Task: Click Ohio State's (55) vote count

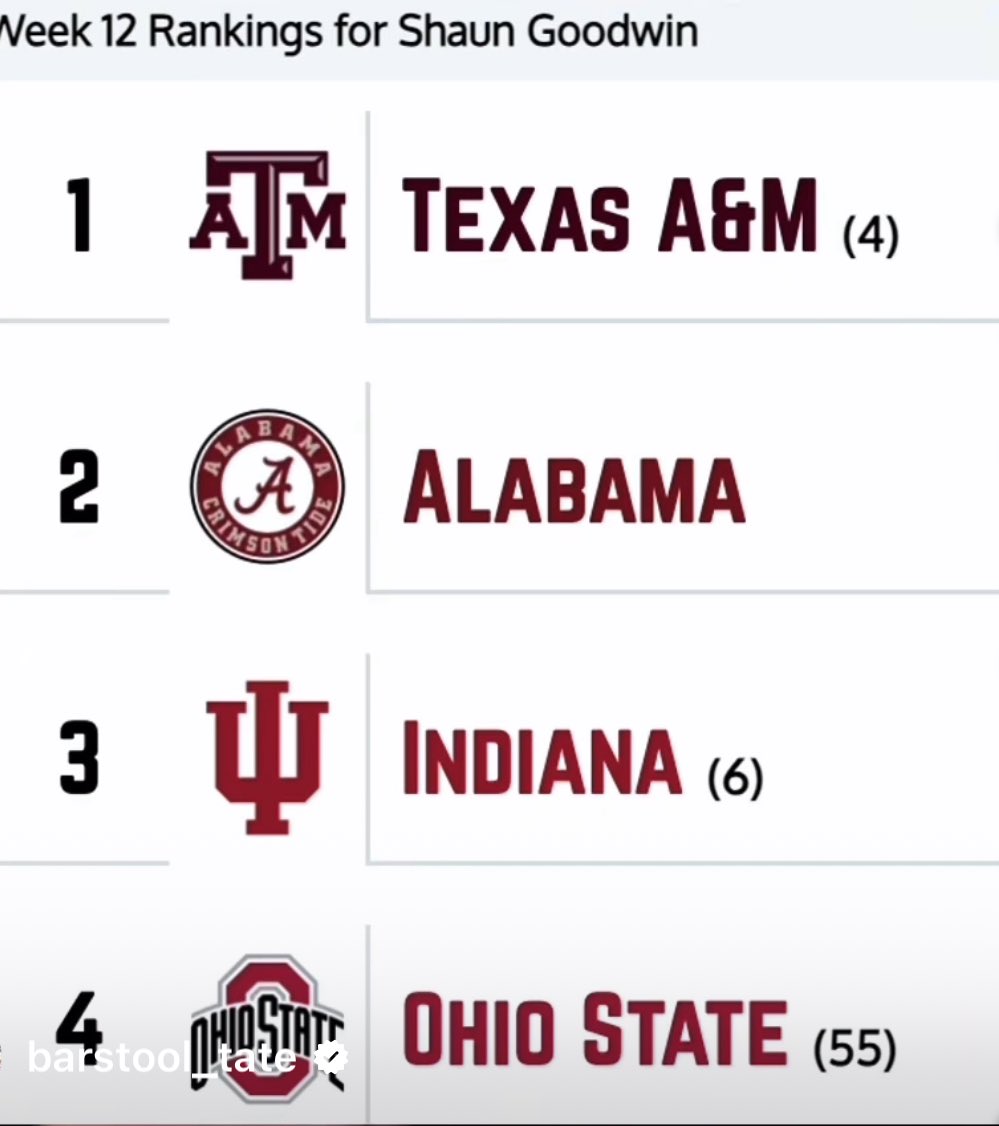Action: pyautogui.click(x=853, y=1050)
